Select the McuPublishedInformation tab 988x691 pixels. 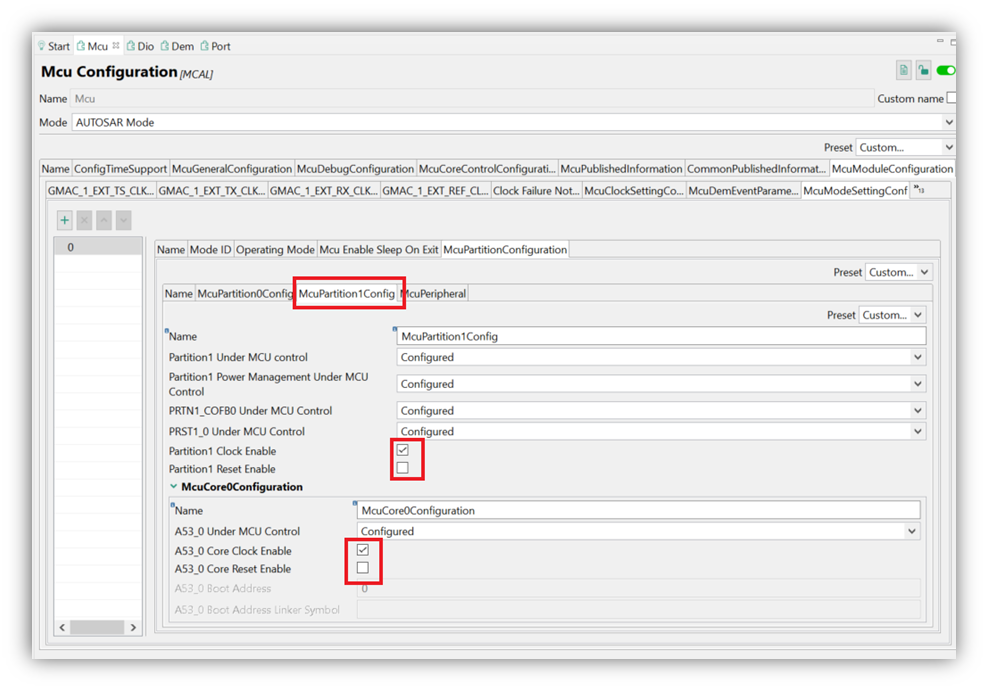click(x=621, y=169)
